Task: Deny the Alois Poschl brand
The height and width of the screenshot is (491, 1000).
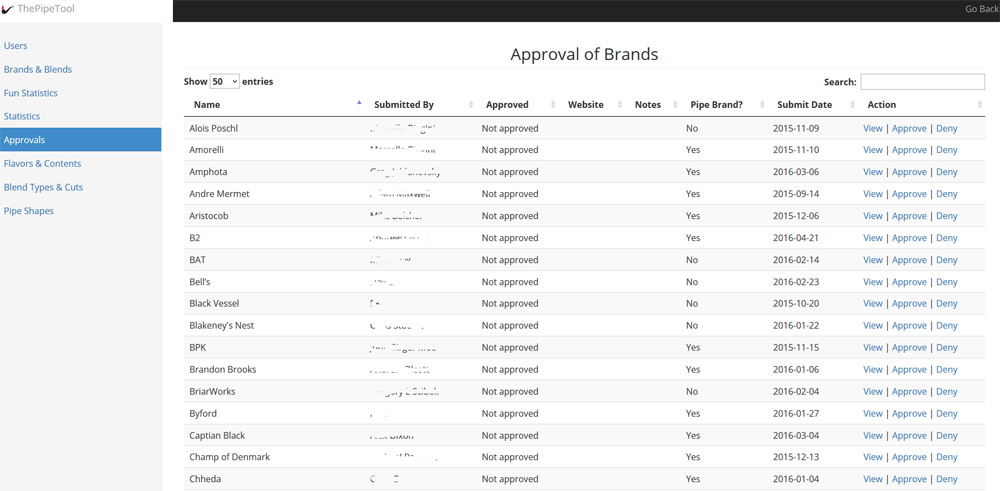Action: point(946,128)
